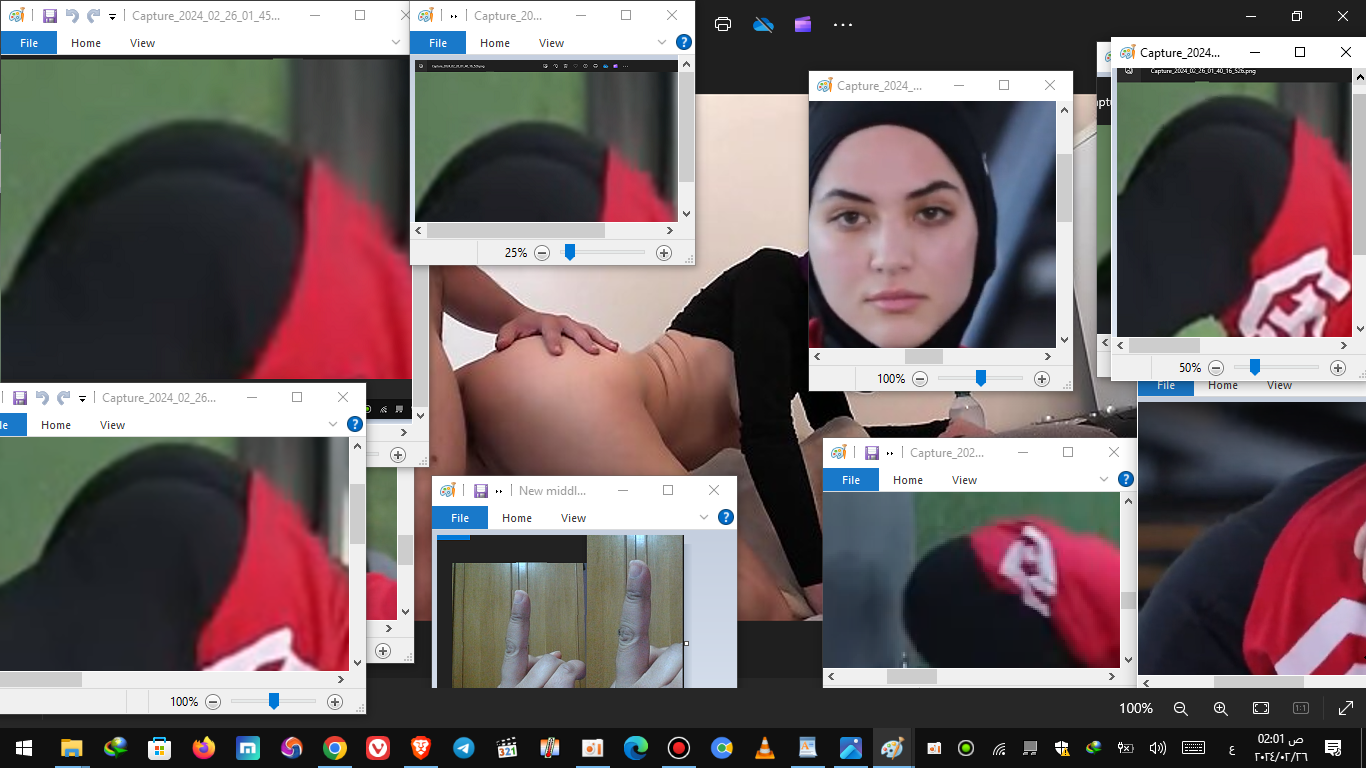This screenshot has width=1366, height=768.
Task: Click Photos zoom in magnifier icon
Action: (x=1220, y=708)
